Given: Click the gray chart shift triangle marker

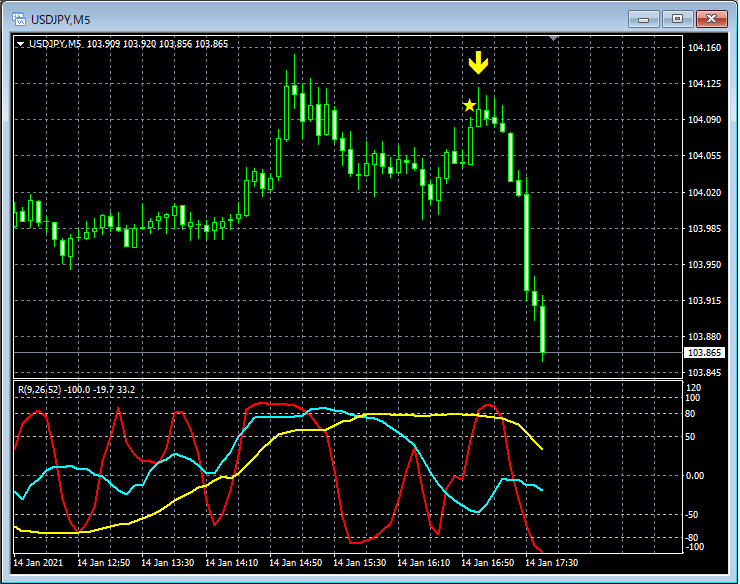Looking at the screenshot, I should click(556, 39).
